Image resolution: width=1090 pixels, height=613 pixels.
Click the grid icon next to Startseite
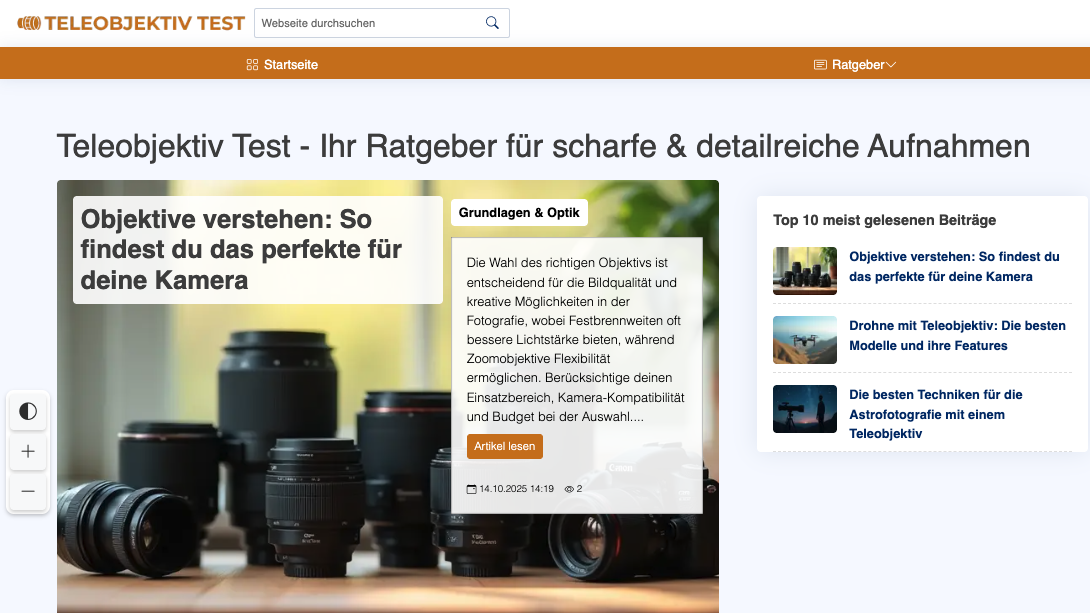pyautogui.click(x=250, y=63)
